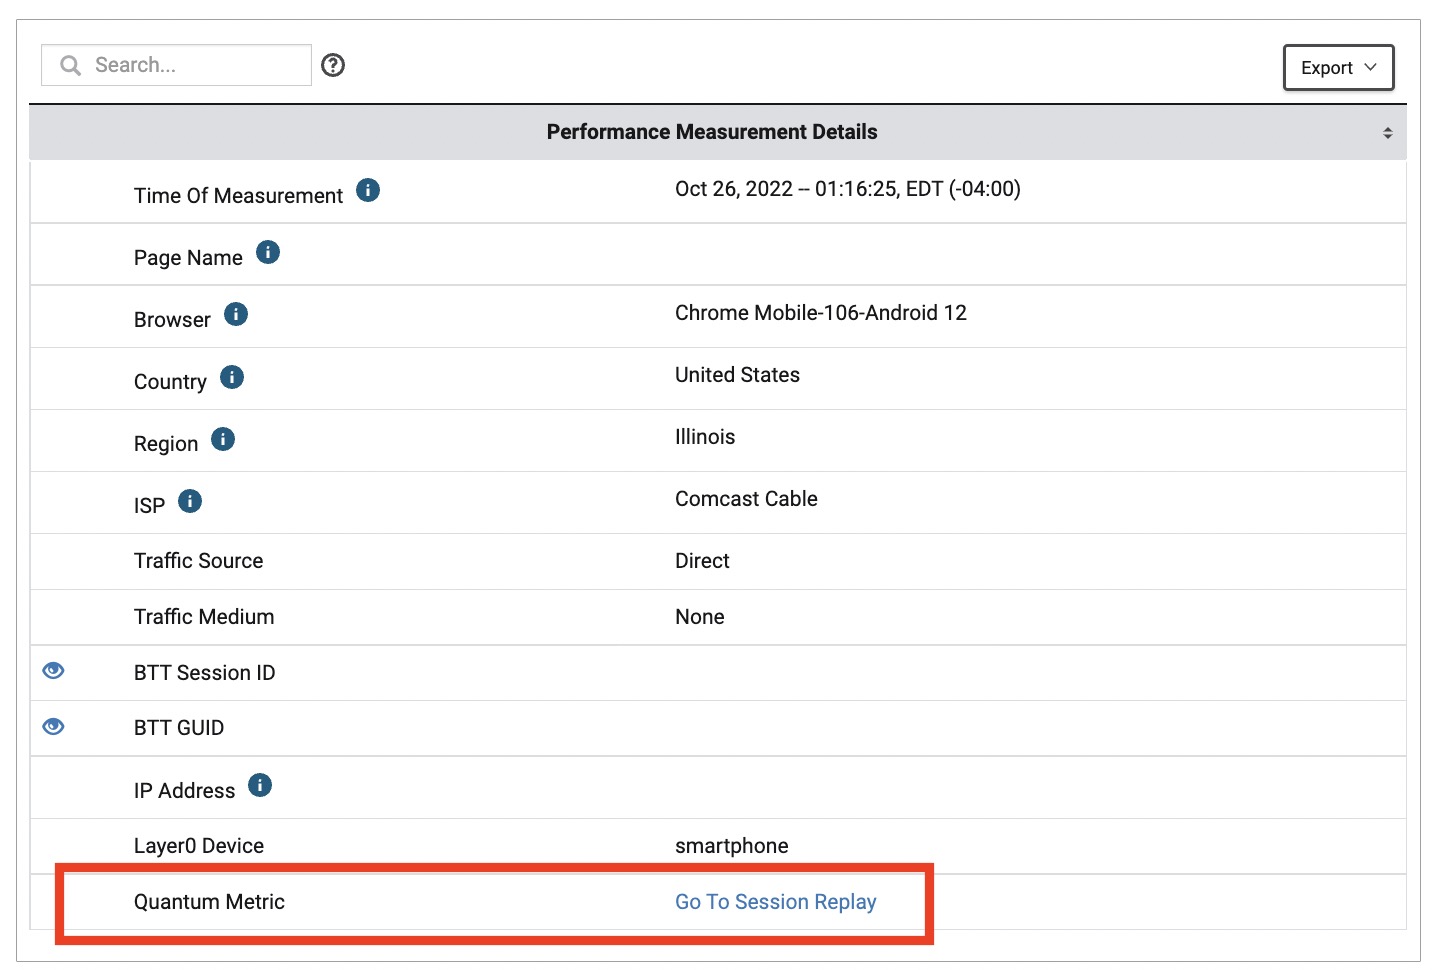Screen dimensions: 1432x970
Task: Click the Country label
Action: coord(170,382)
